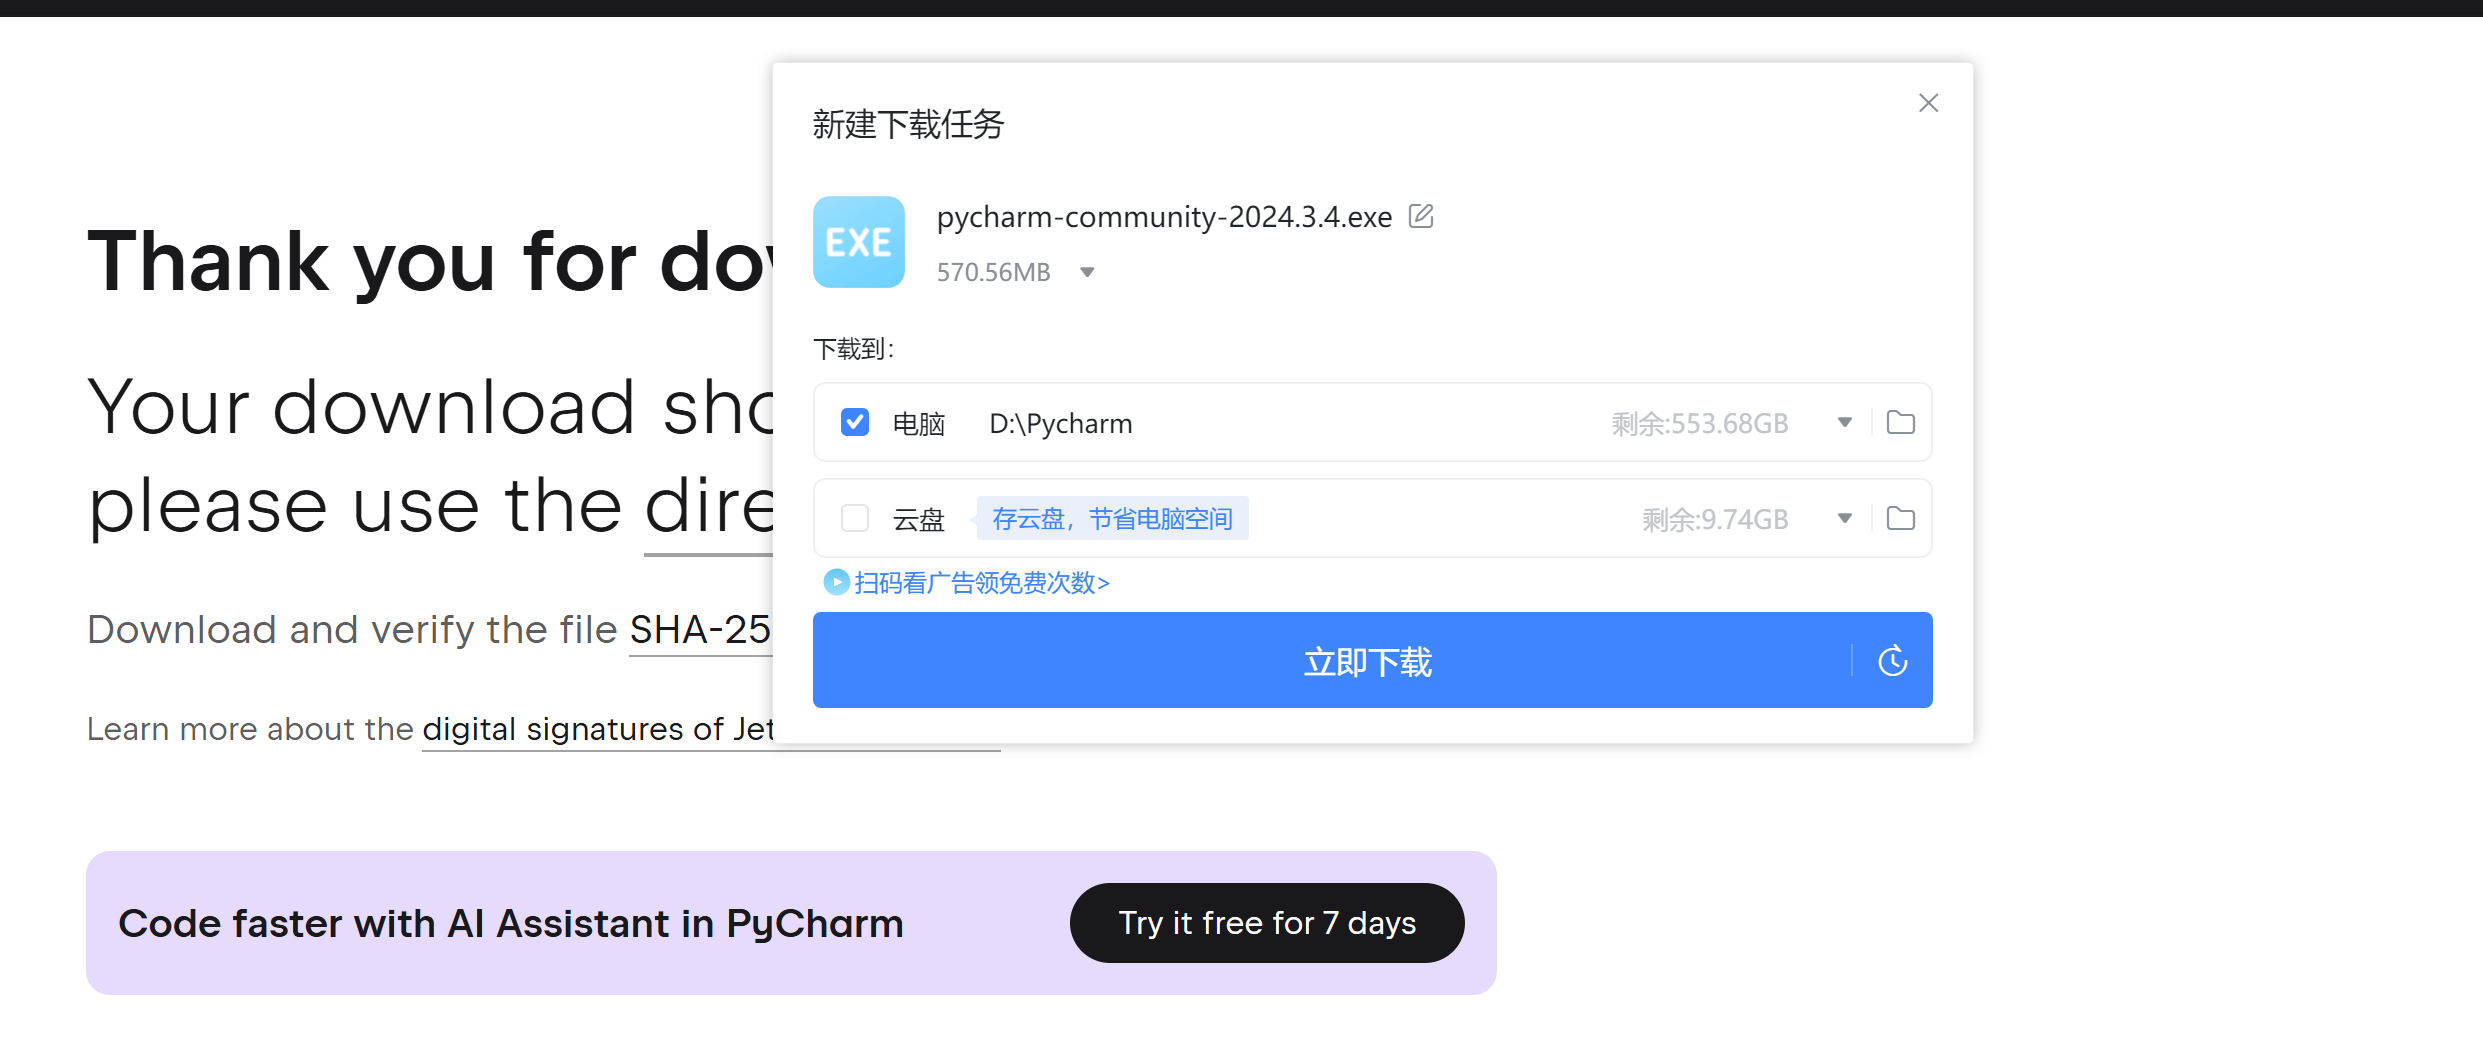This screenshot has width=2483, height=1062.
Task: Browse folder for the cloud drive path
Action: (x=1900, y=518)
